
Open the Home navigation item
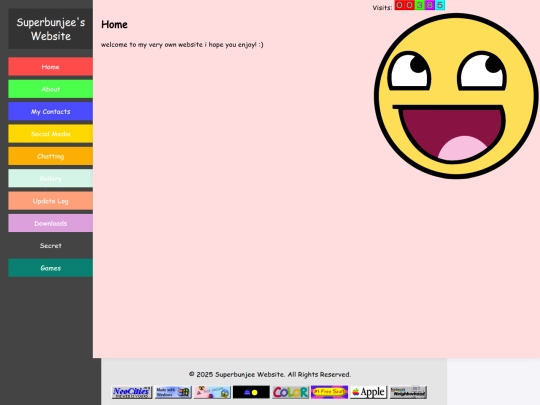tap(50, 66)
